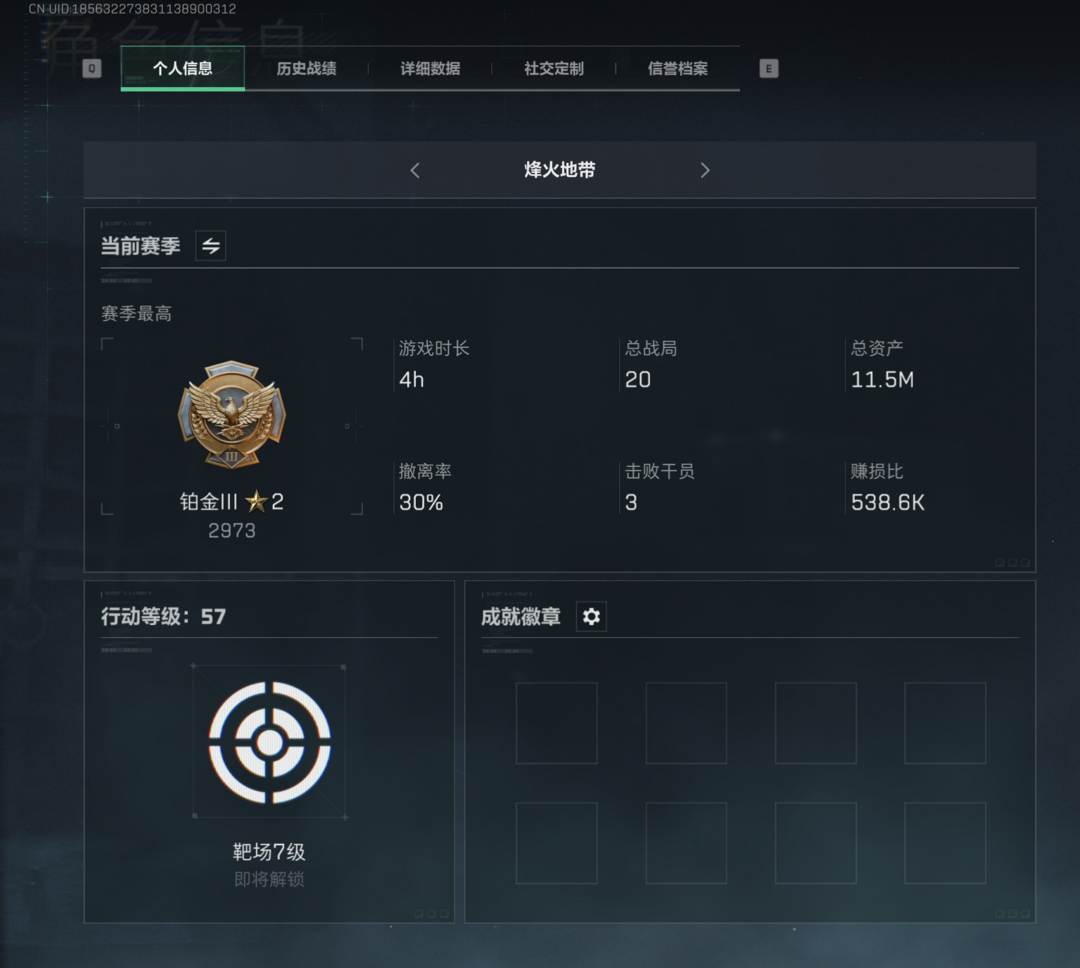Click the 总资产 11.5M stat

pyautogui.click(x=882, y=365)
